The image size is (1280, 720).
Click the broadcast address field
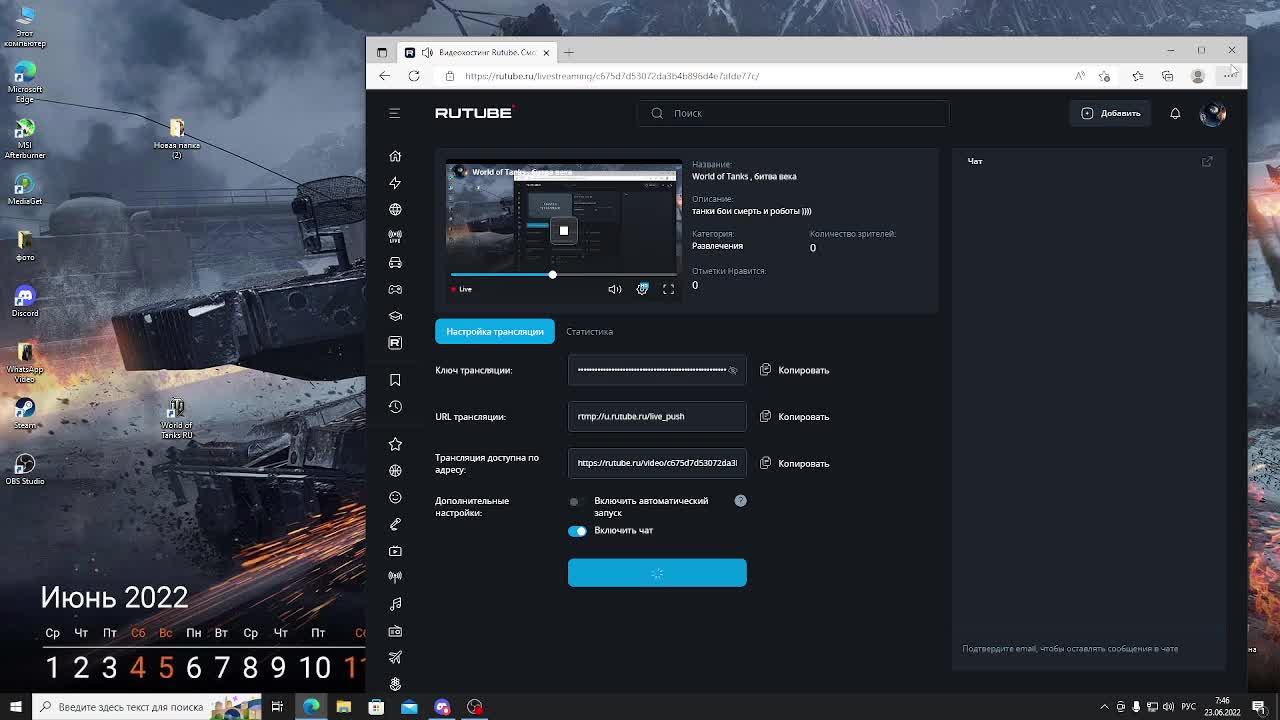pos(657,463)
